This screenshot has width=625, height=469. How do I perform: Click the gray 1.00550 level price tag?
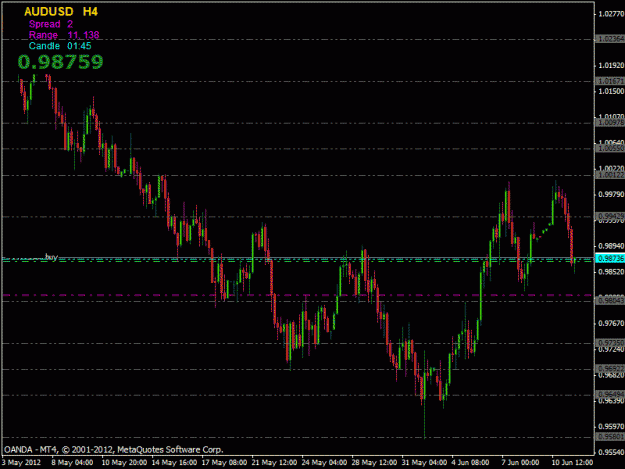click(610, 149)
